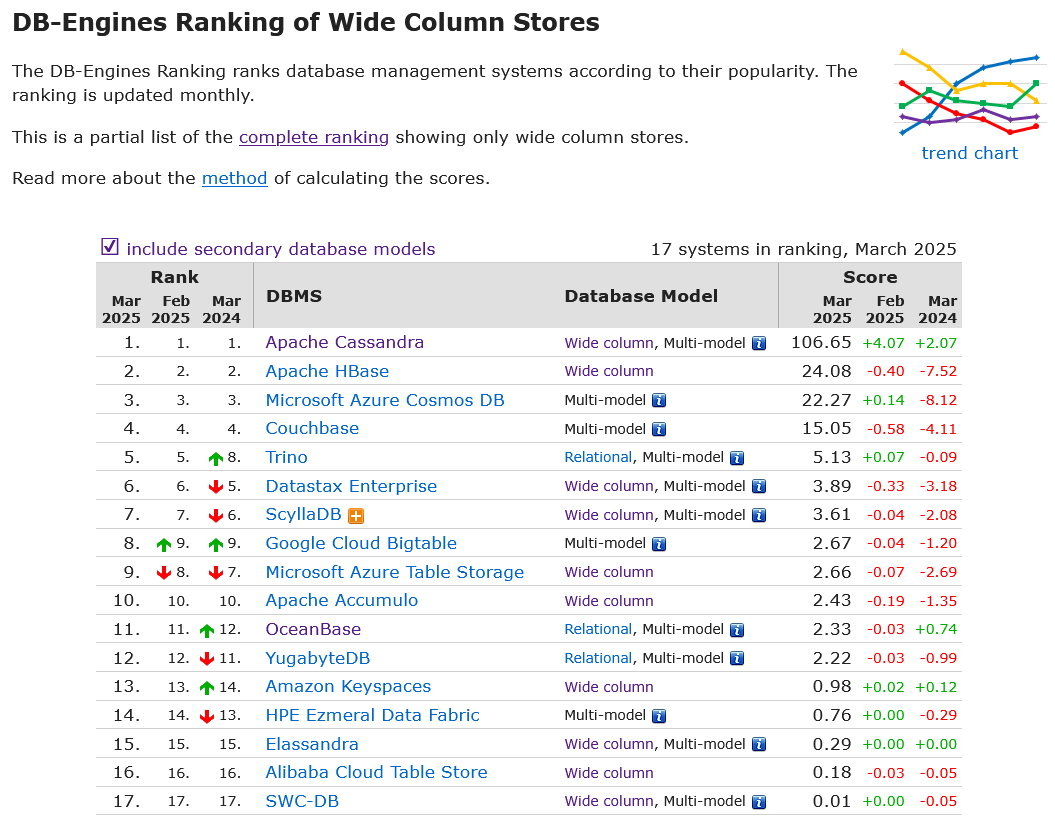Open Apache Accumulo link

[342, 601]
